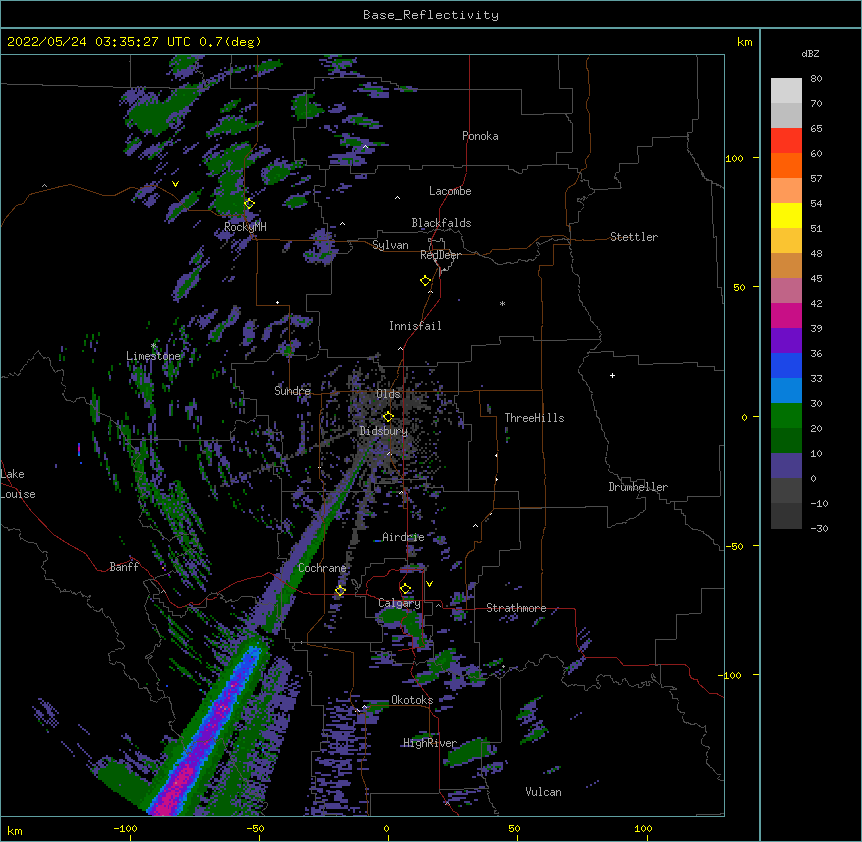The image size is (862, 842).
Task: Select the Innisfail label
Action: 415,326
